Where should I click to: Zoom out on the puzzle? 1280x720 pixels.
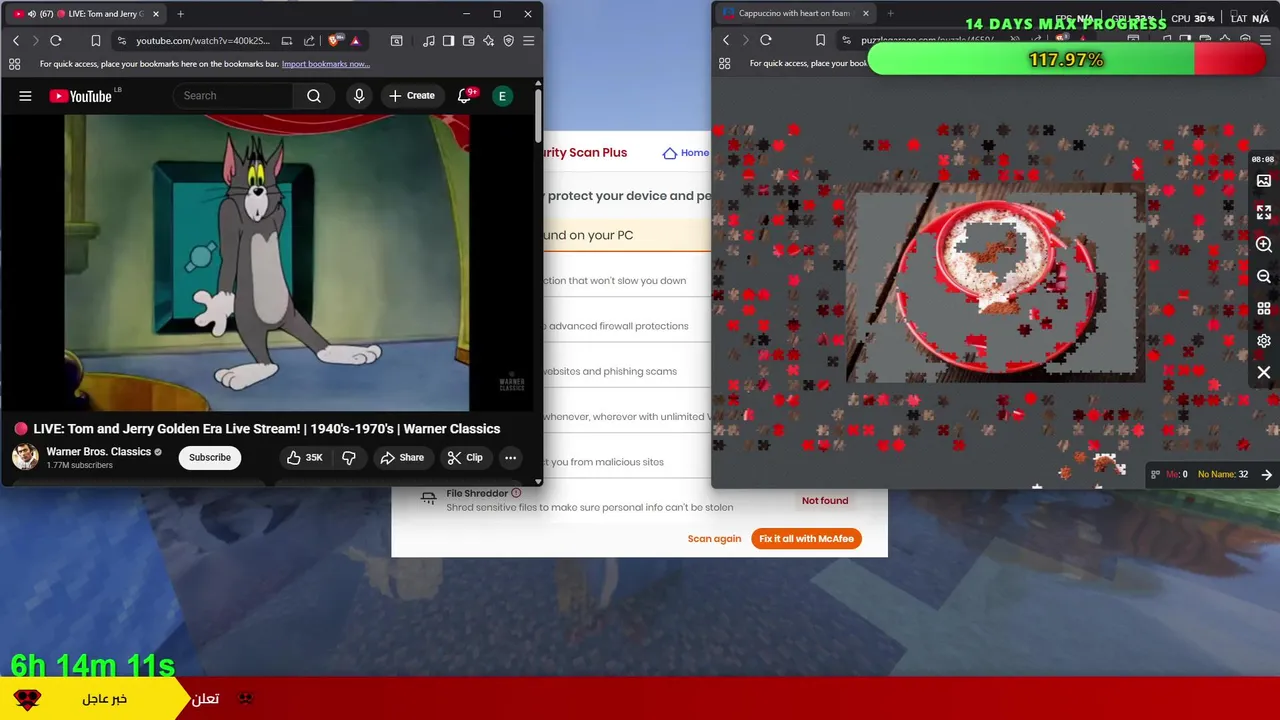[1264, 277]
